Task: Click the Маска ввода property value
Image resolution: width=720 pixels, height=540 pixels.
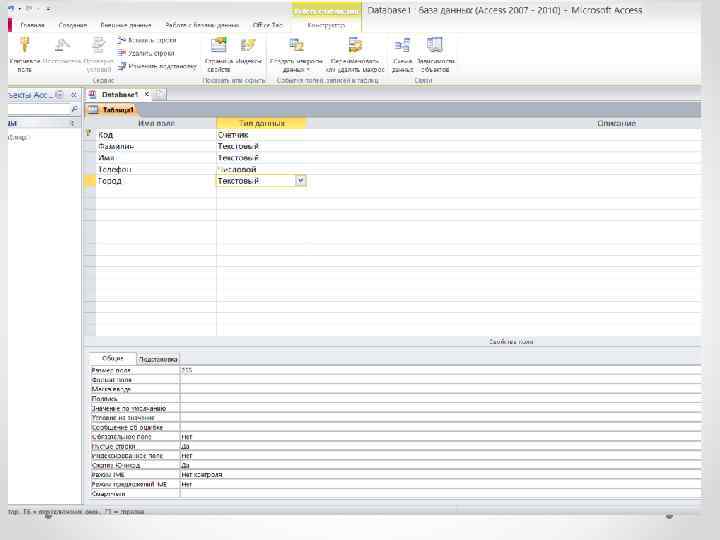Action: 440,389
